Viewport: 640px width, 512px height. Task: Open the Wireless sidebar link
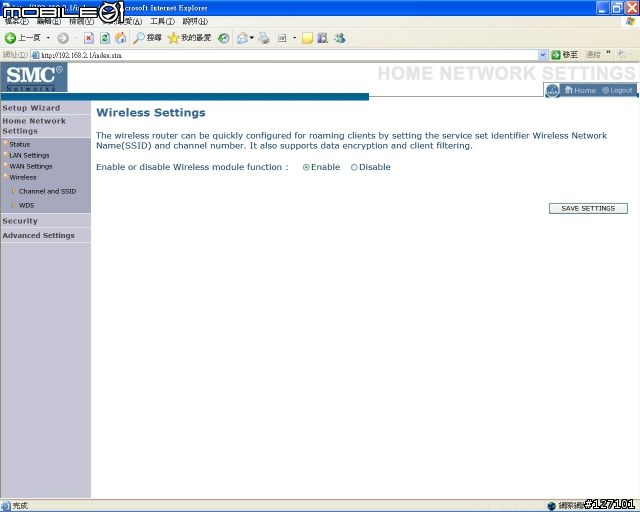point(23,178)
